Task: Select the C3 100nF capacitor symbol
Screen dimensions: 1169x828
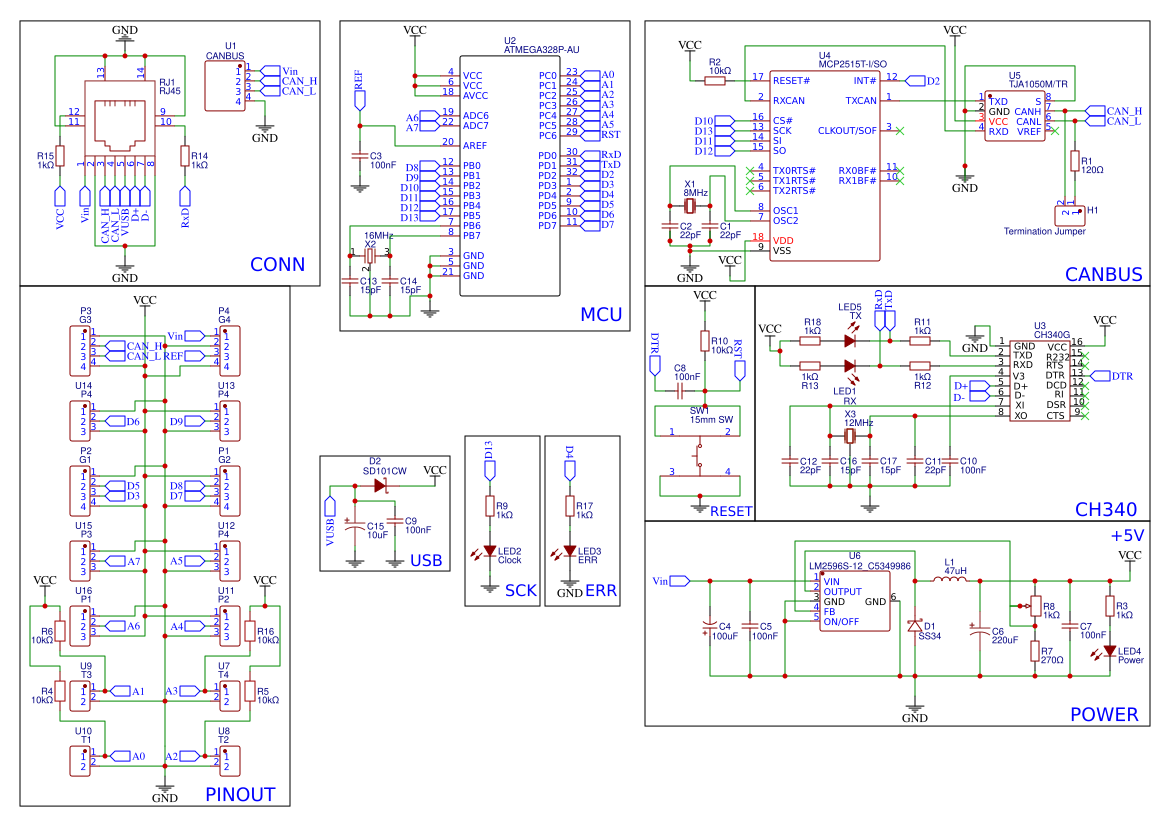Action: [x=360, y=156]
